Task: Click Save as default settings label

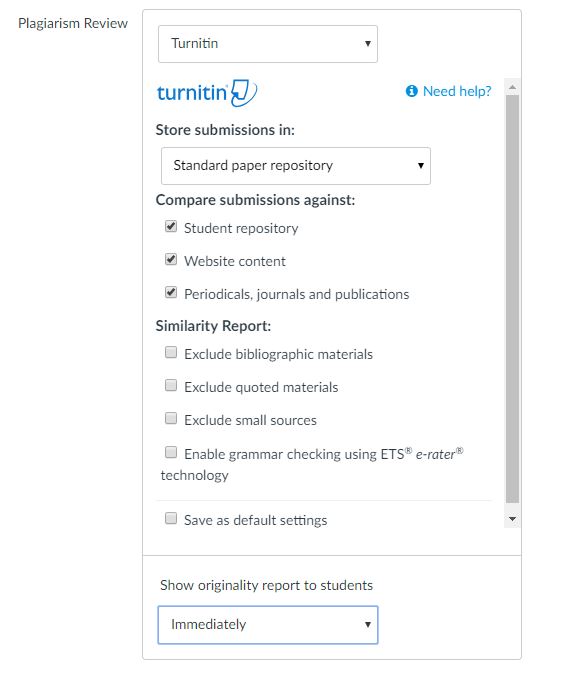Action: pos(255,520)
